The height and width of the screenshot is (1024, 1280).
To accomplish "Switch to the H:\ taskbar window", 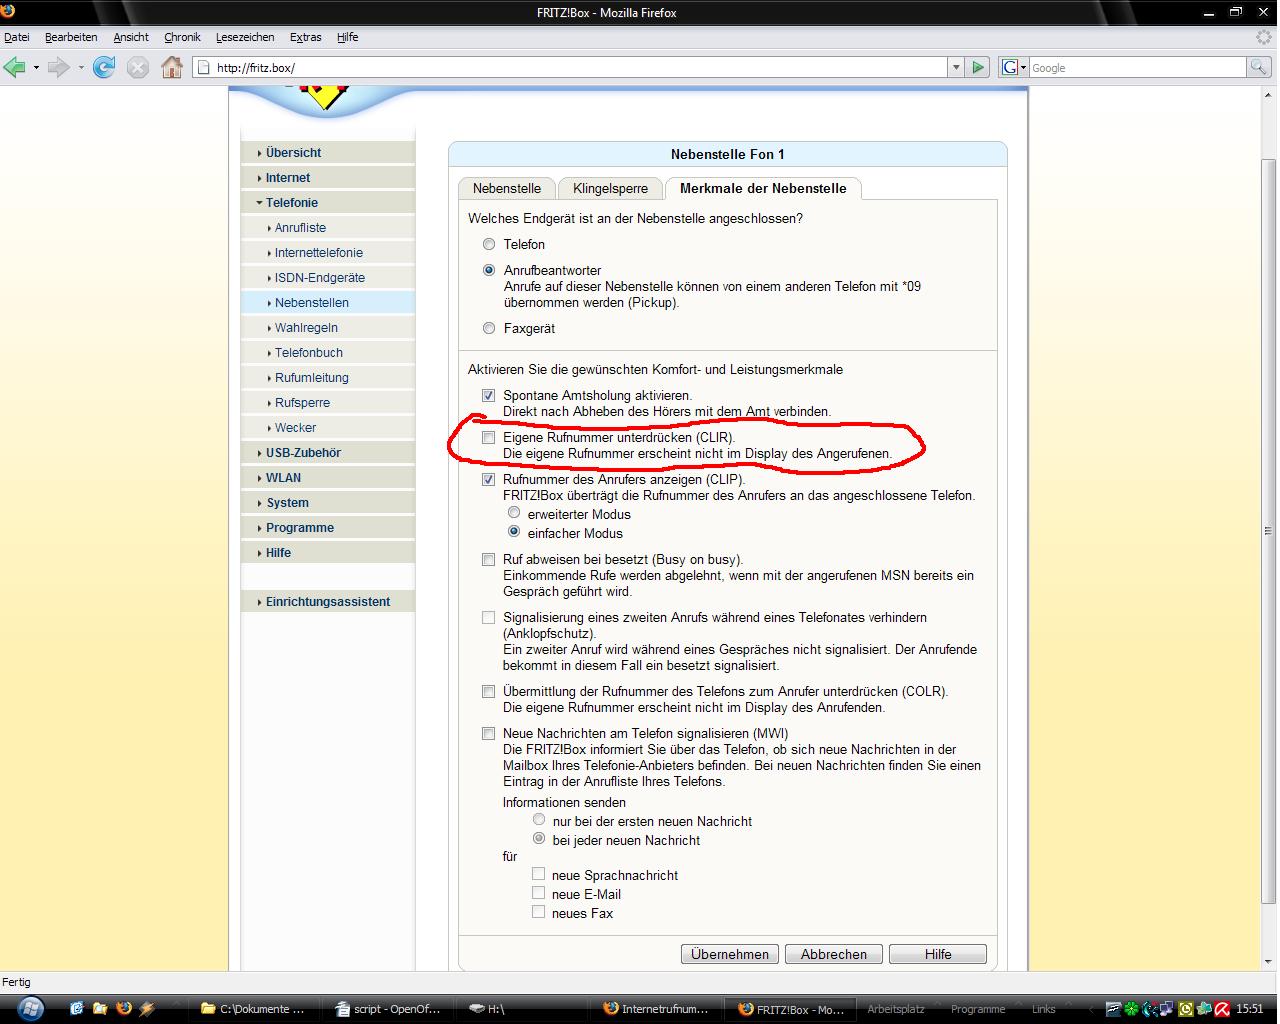I will click(523, 1009).
